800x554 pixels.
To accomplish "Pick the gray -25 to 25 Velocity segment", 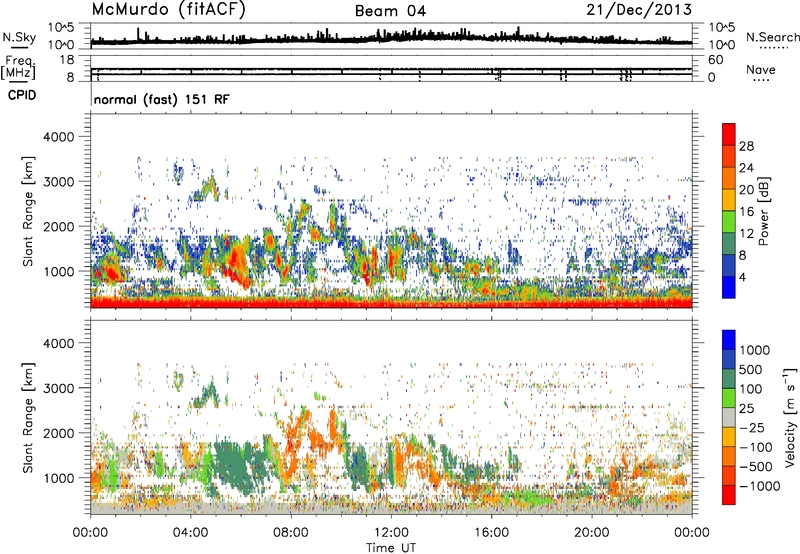I will pyautogui.click(x=729, y=418).
